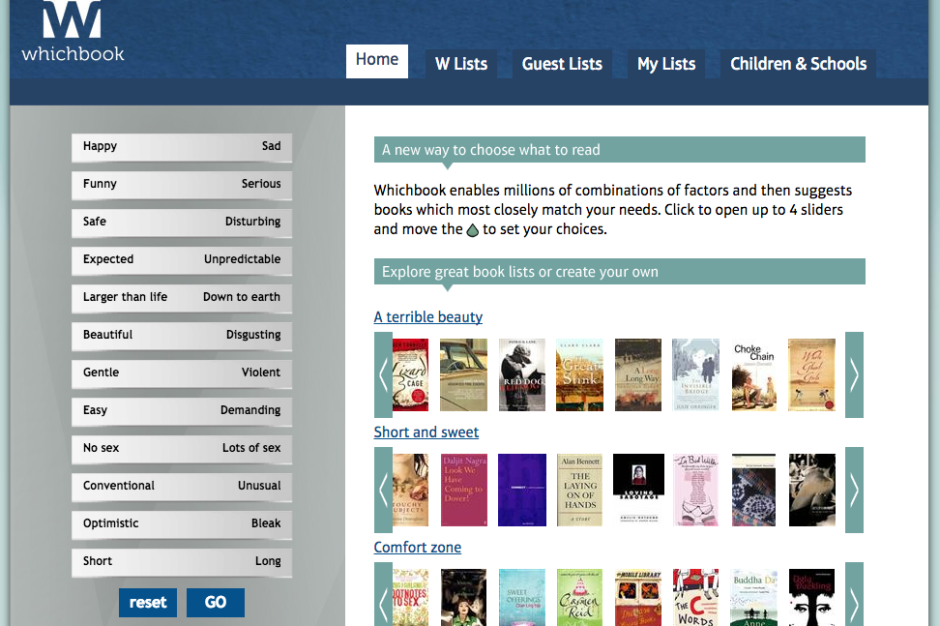Reset all the slider choices

point(147,602)
